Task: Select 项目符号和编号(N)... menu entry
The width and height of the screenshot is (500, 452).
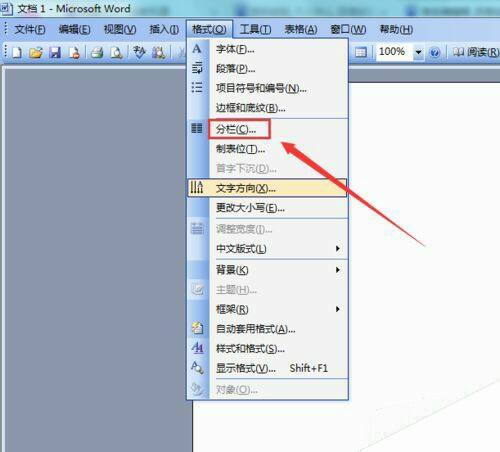Action: [267, 88]
